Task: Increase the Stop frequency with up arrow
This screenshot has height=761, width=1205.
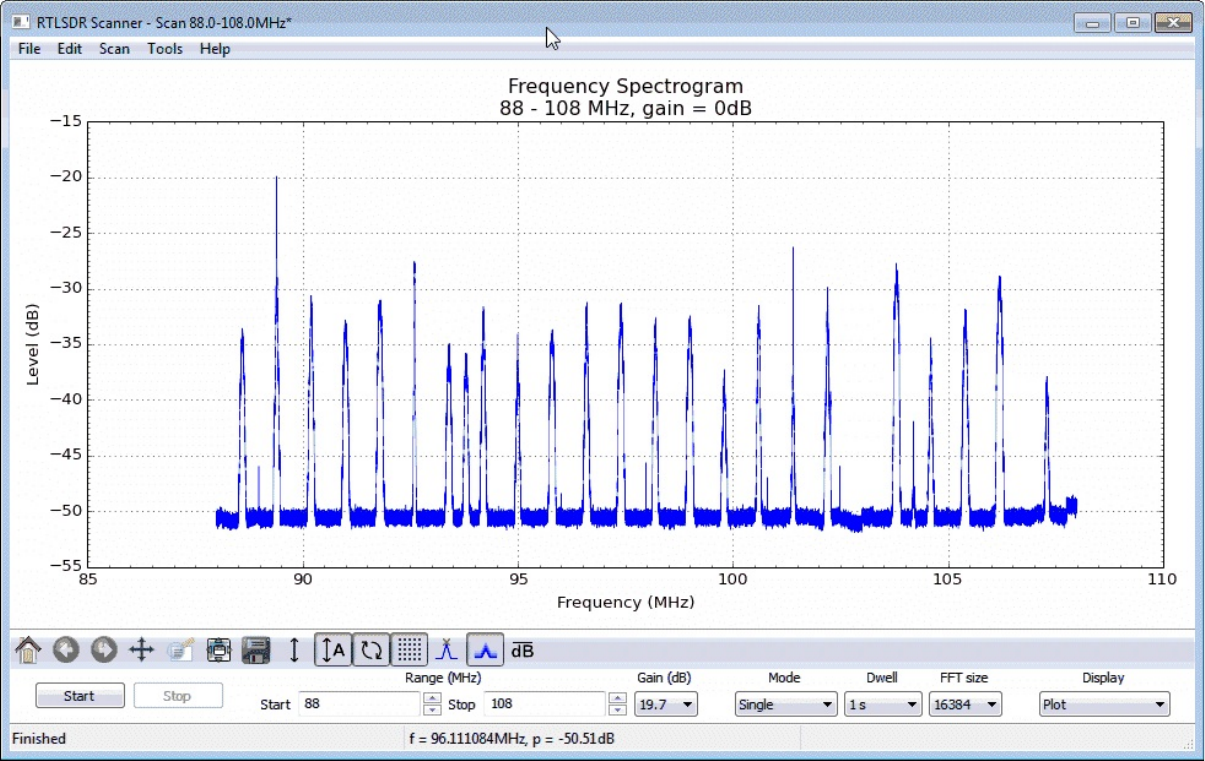Action: [618, 698]
